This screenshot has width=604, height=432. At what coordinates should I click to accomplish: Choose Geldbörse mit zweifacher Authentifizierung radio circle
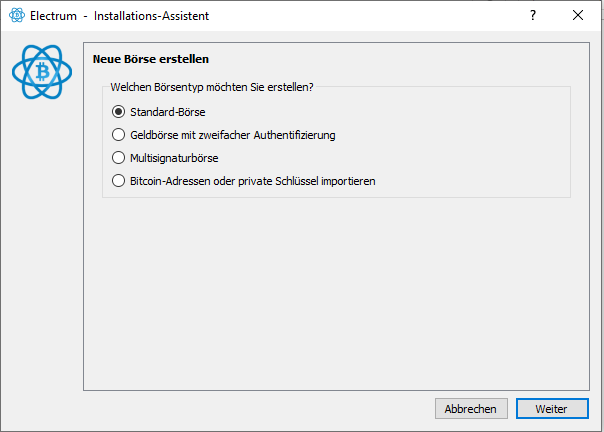coord(118,135)
